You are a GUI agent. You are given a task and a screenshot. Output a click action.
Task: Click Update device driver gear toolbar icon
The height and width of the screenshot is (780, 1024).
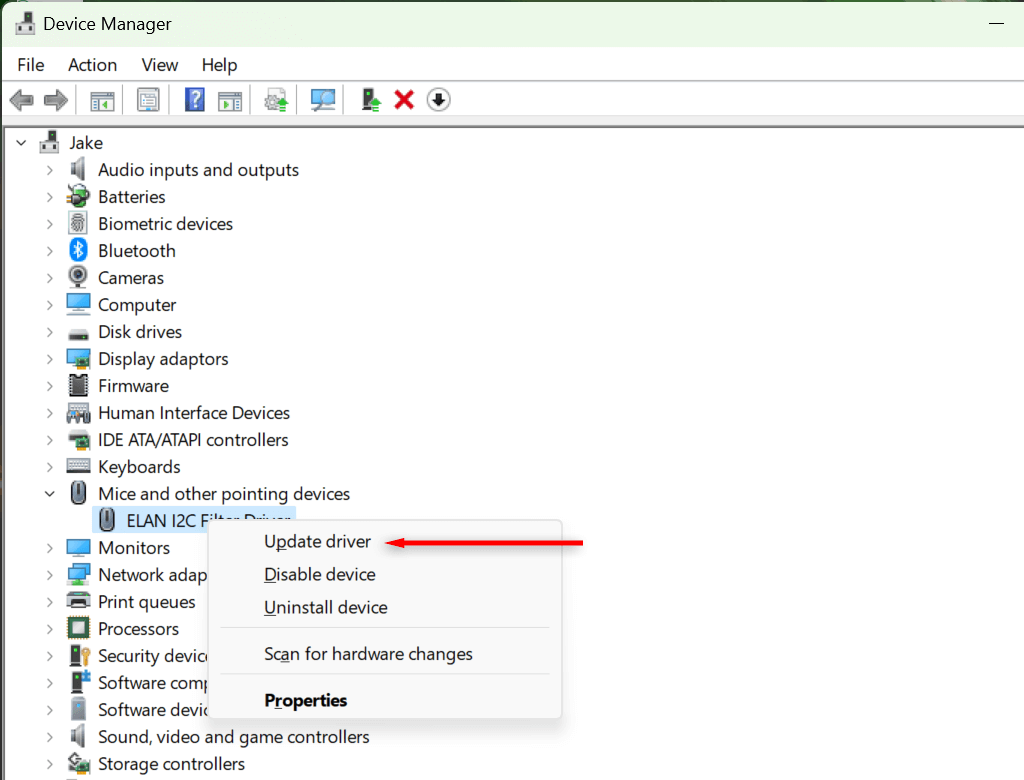pyautogui.click(x=276, y=101)
